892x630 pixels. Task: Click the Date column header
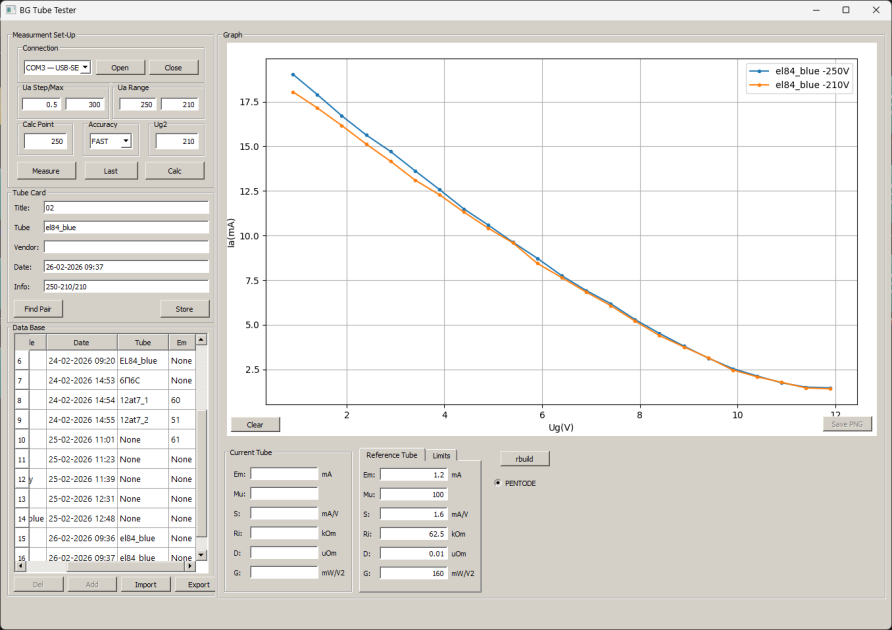click(81, 342)
